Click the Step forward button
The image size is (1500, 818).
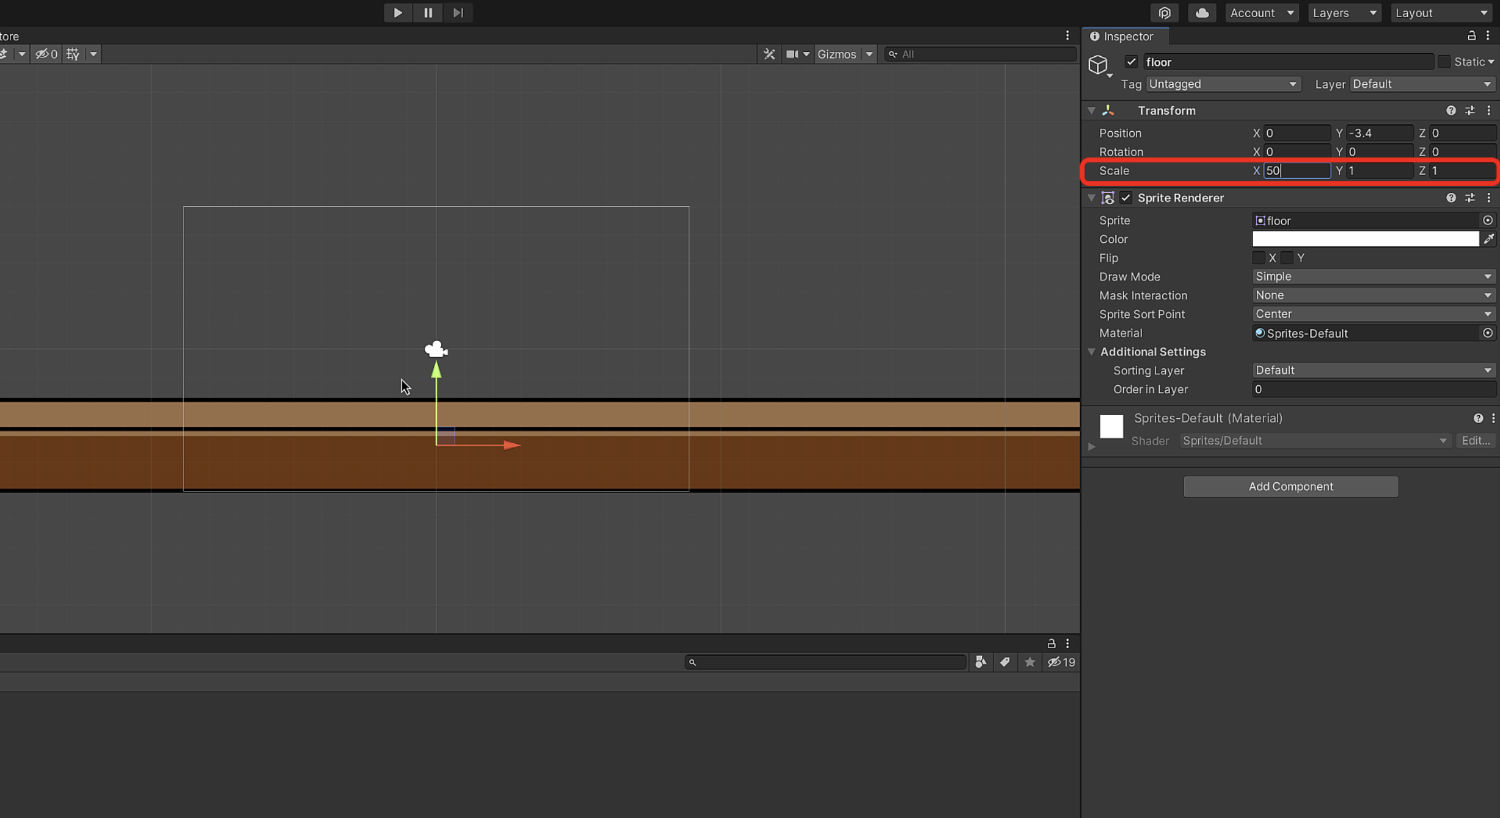pyautogui.click(x=458, y=13)
